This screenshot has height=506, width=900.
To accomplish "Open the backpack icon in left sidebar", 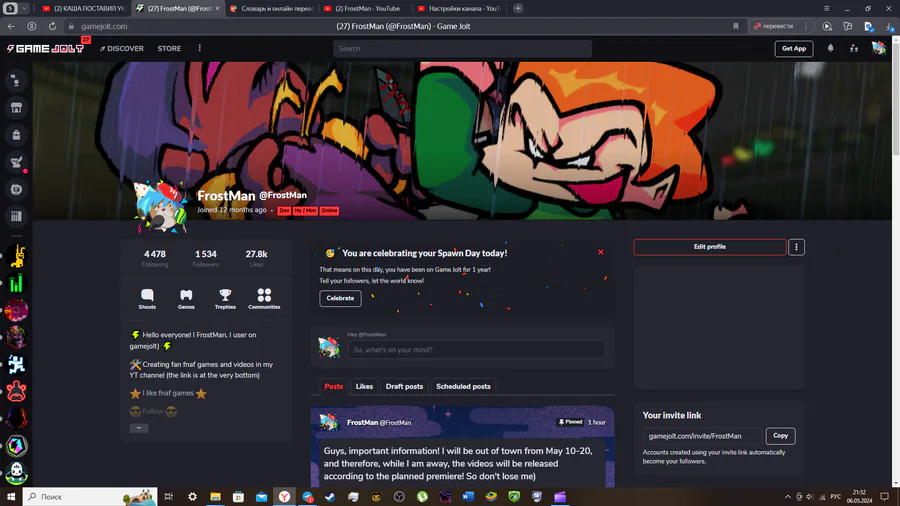I will coord(16,135).
